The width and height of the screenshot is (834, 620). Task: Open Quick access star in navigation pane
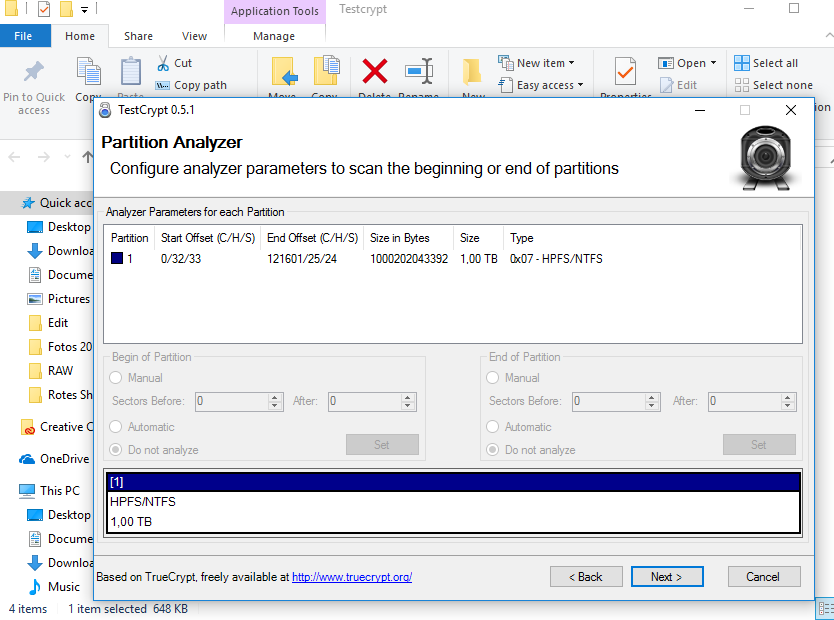[x=28, y=203]
